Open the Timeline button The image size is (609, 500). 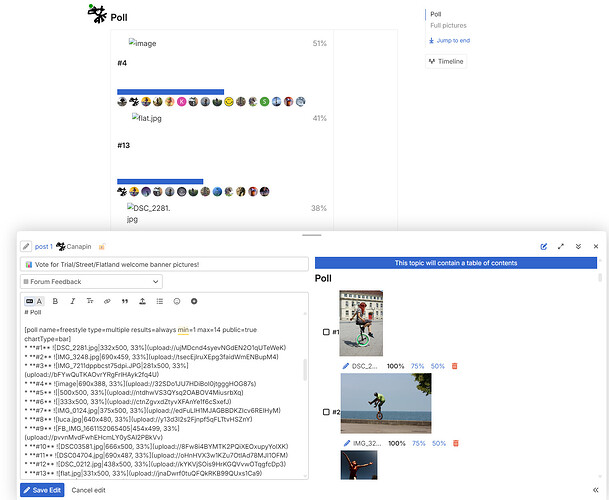coord(446,61)
